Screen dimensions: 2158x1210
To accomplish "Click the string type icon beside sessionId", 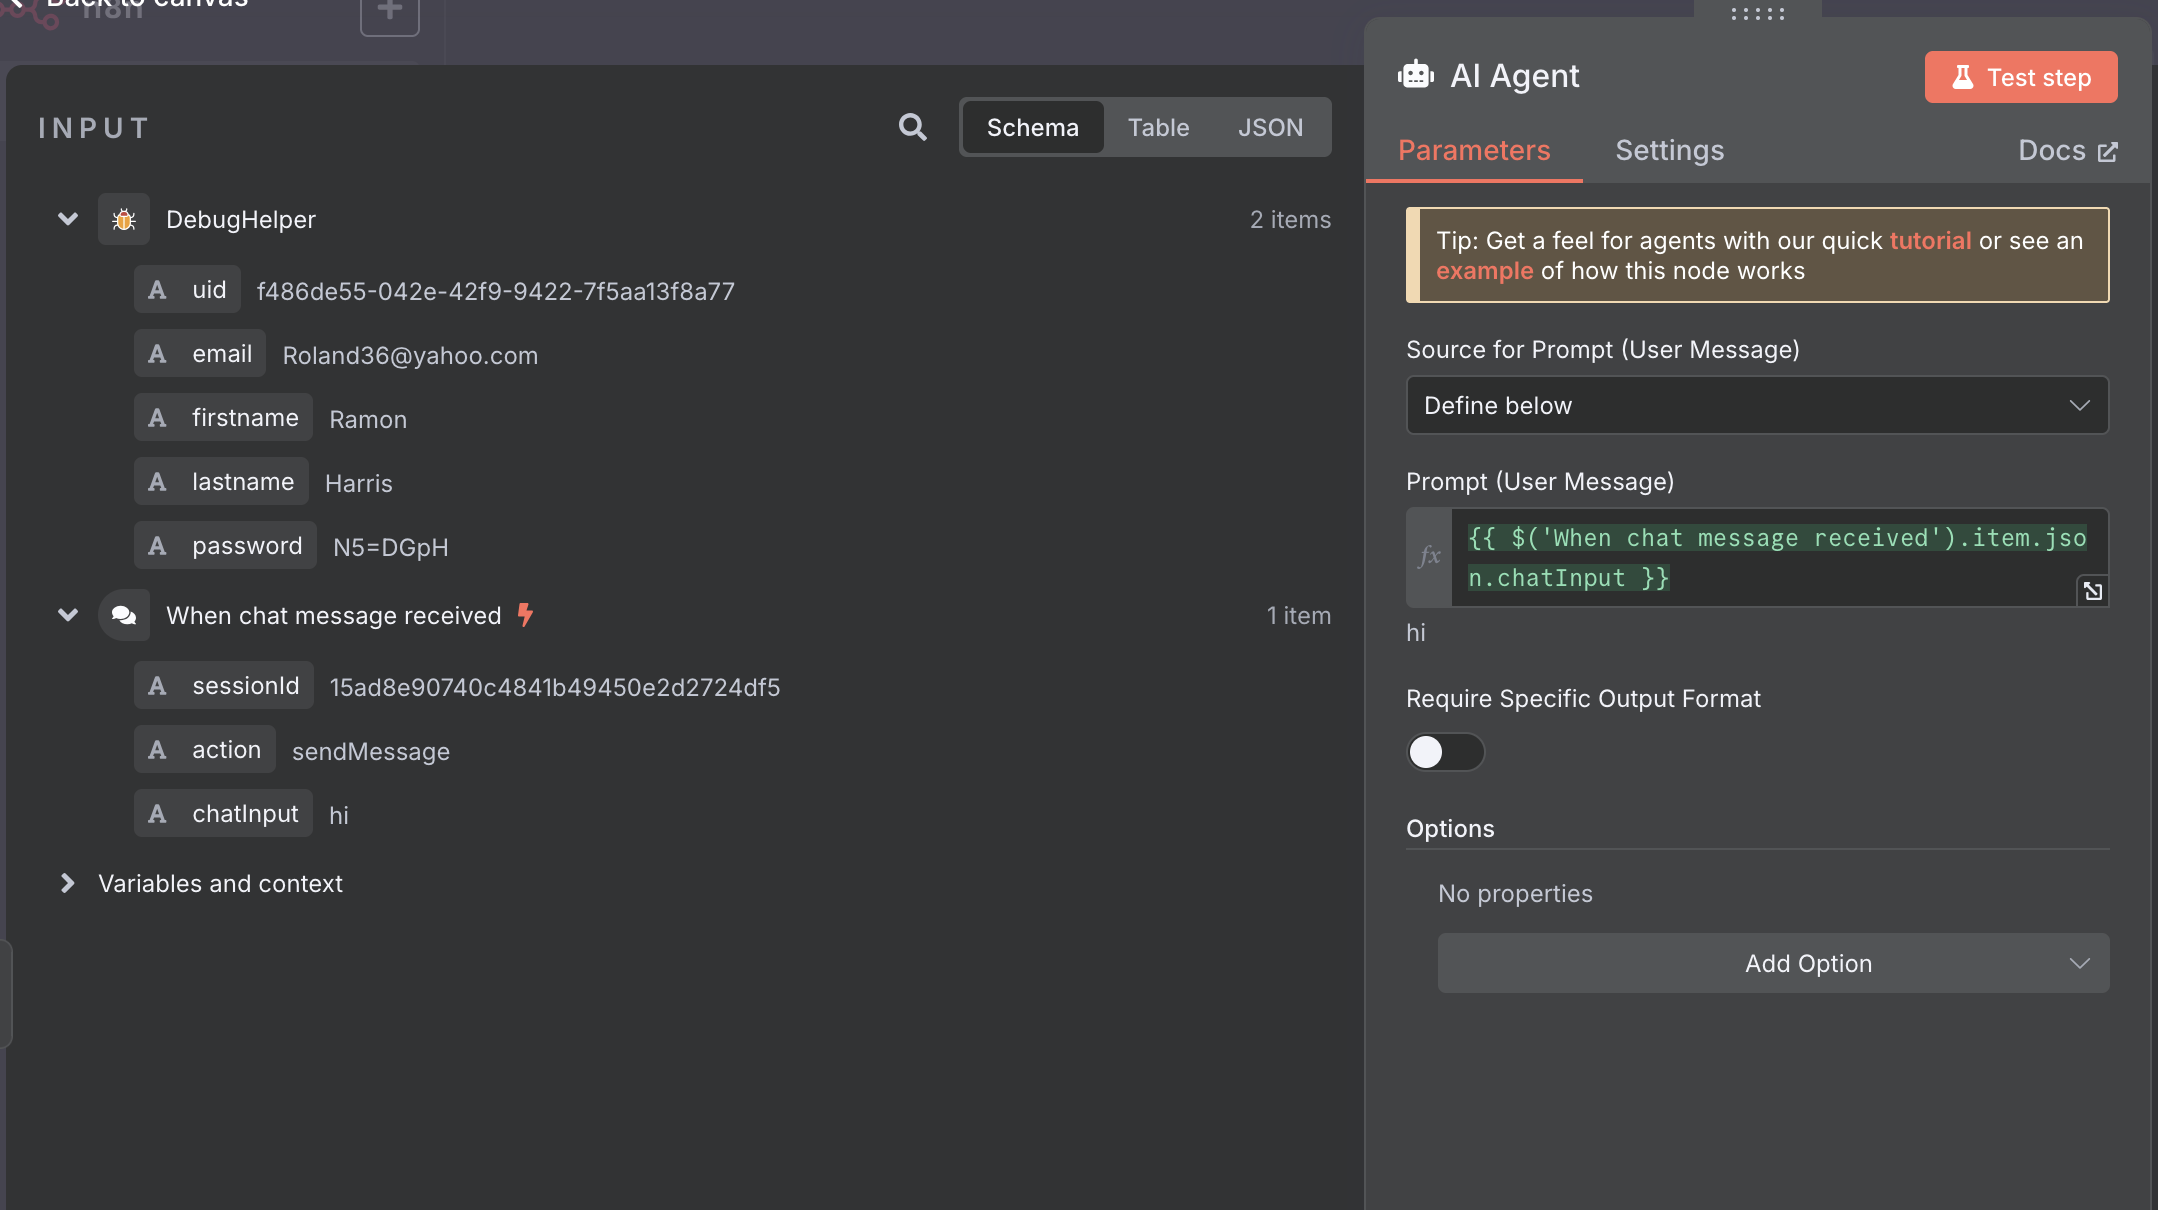I will click(x=157, y=686).
